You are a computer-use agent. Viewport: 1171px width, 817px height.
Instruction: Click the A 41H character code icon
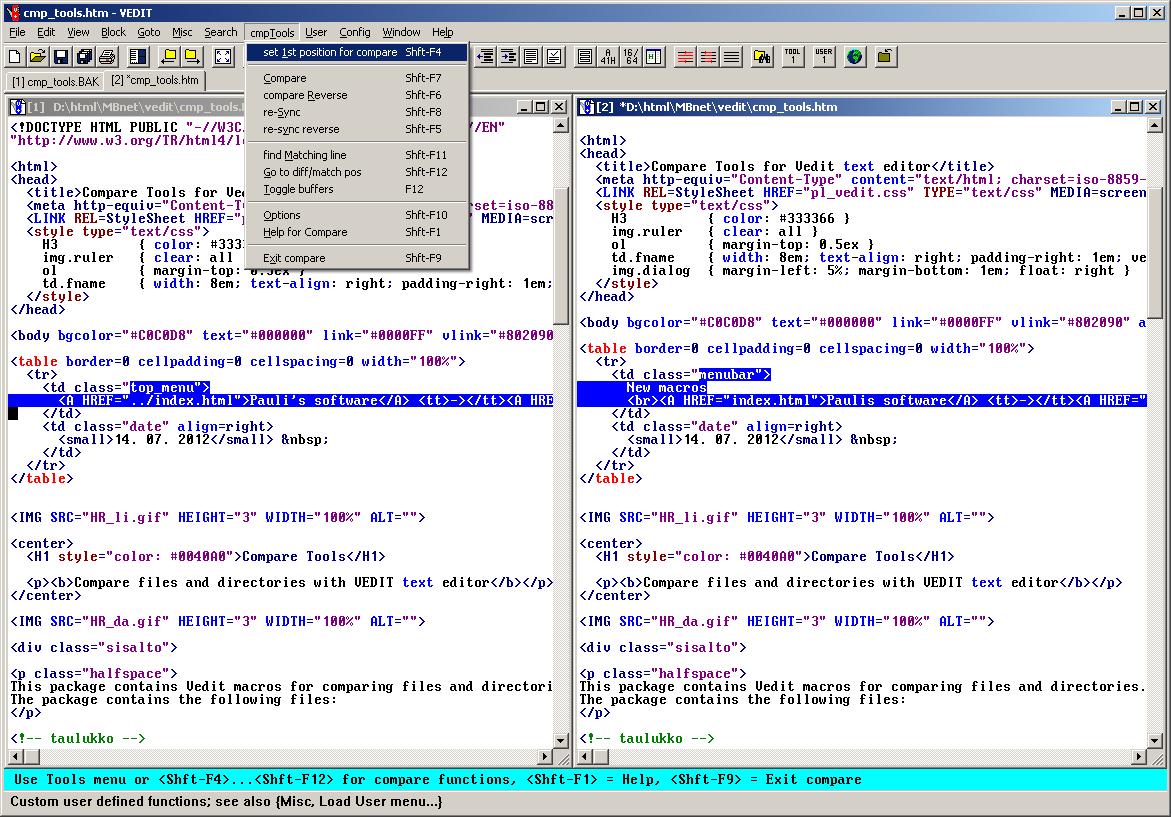(x=608, y=57)
